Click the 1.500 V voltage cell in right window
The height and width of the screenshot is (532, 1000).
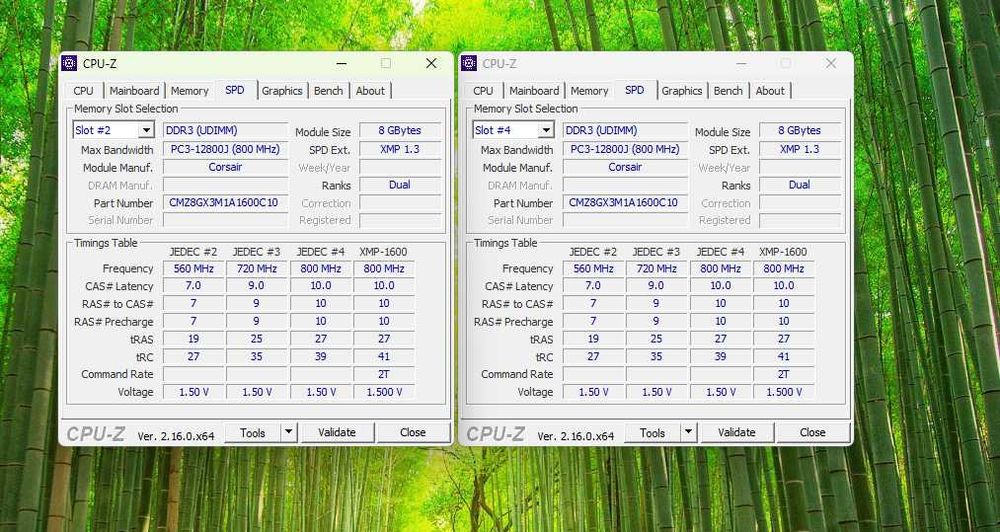pos(784,392)
